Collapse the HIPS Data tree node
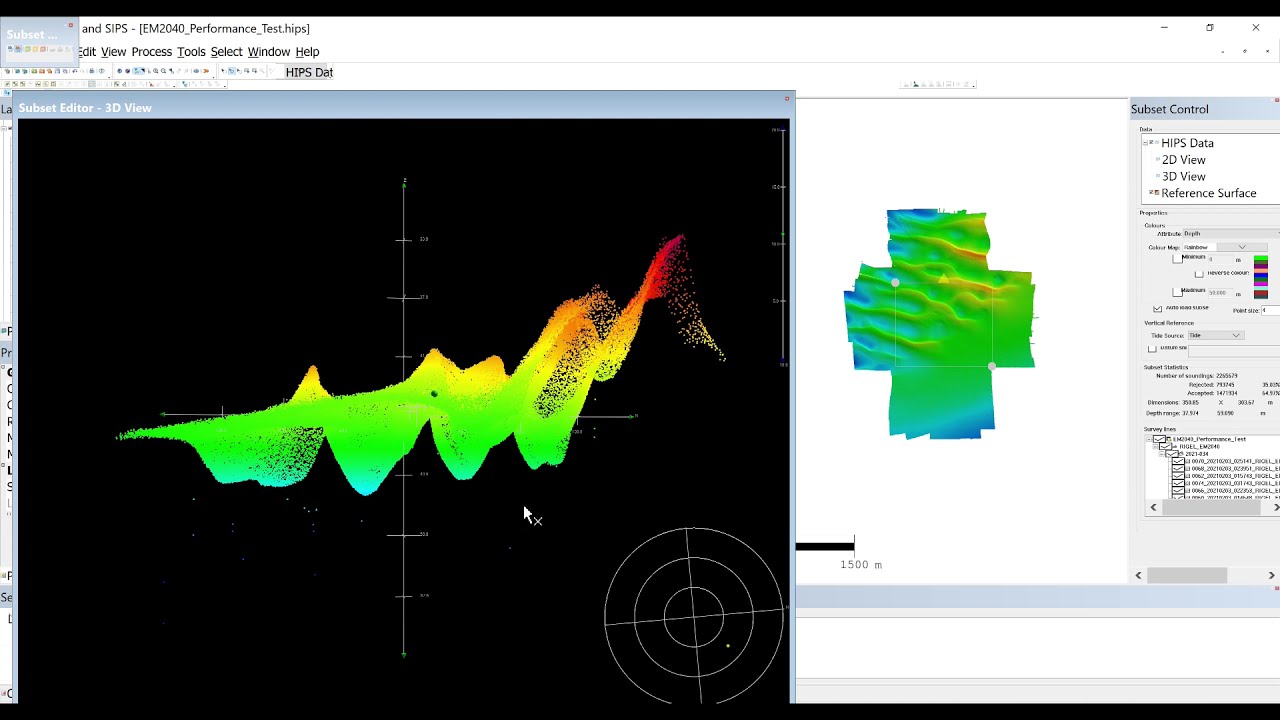This screenshot has height=720, width=1280. [1146, 143]
